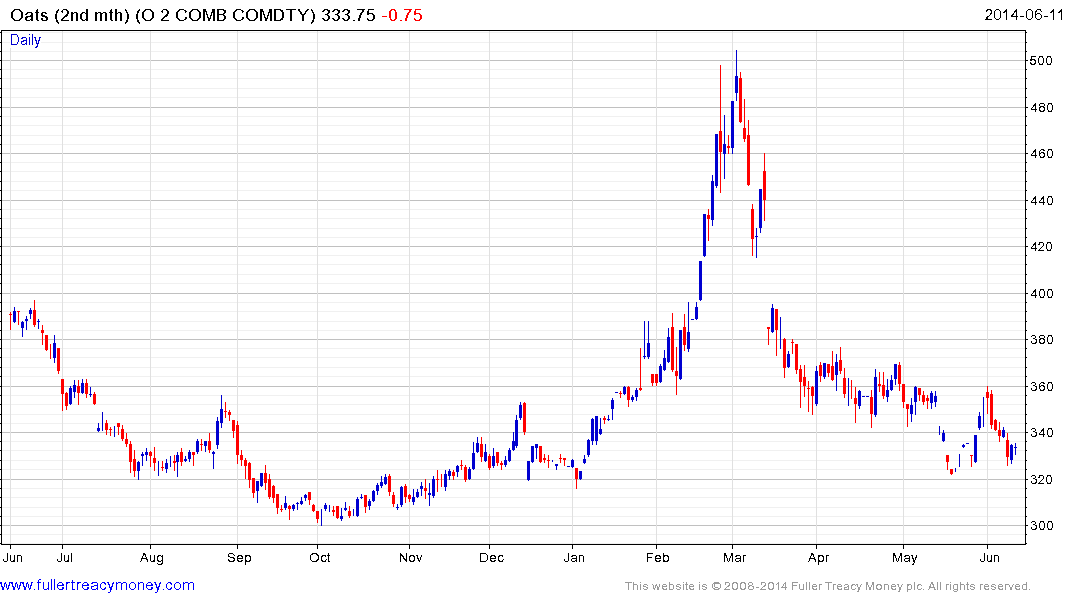Click the 380 price axis label

pyautogui.click(x=1041, y=340)
